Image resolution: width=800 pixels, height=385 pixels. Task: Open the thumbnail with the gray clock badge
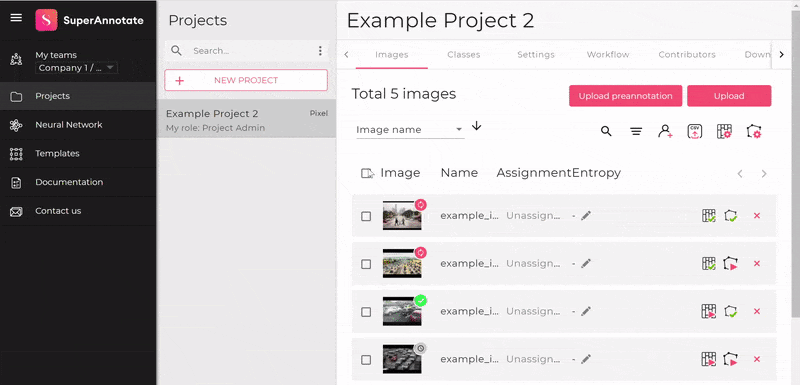(402, 359)
